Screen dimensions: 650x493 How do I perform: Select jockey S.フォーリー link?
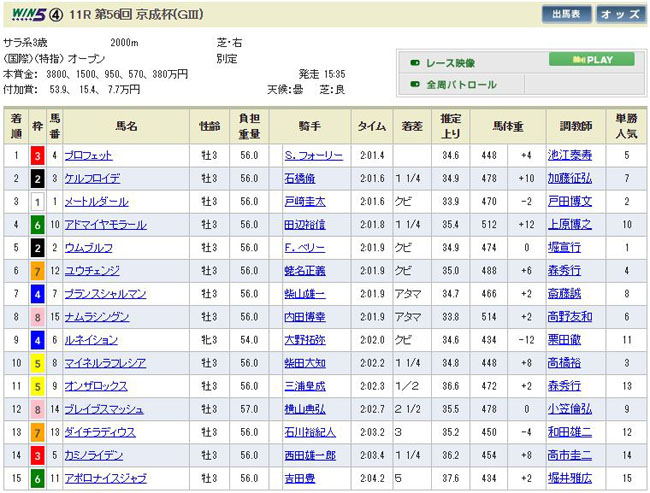(313, 156)
